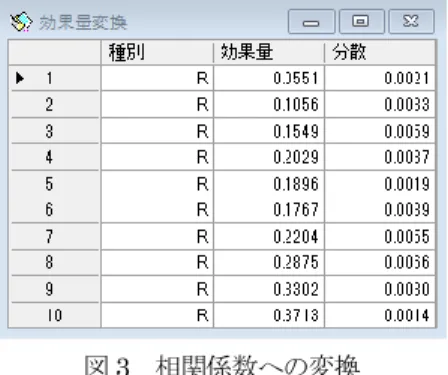Screen dimensions: 448x375
Task: Select row header 10
Action: [55, 315]
